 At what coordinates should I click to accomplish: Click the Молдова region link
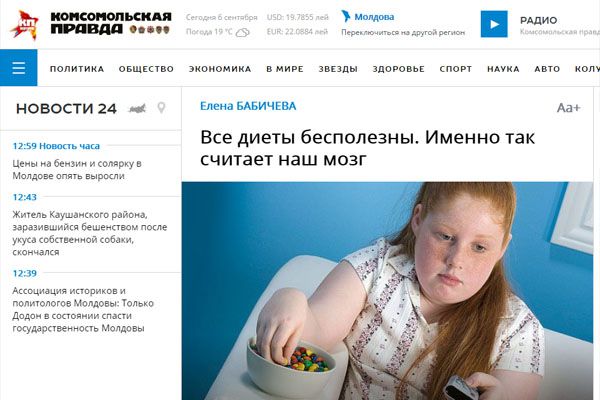tap(374, 17)
